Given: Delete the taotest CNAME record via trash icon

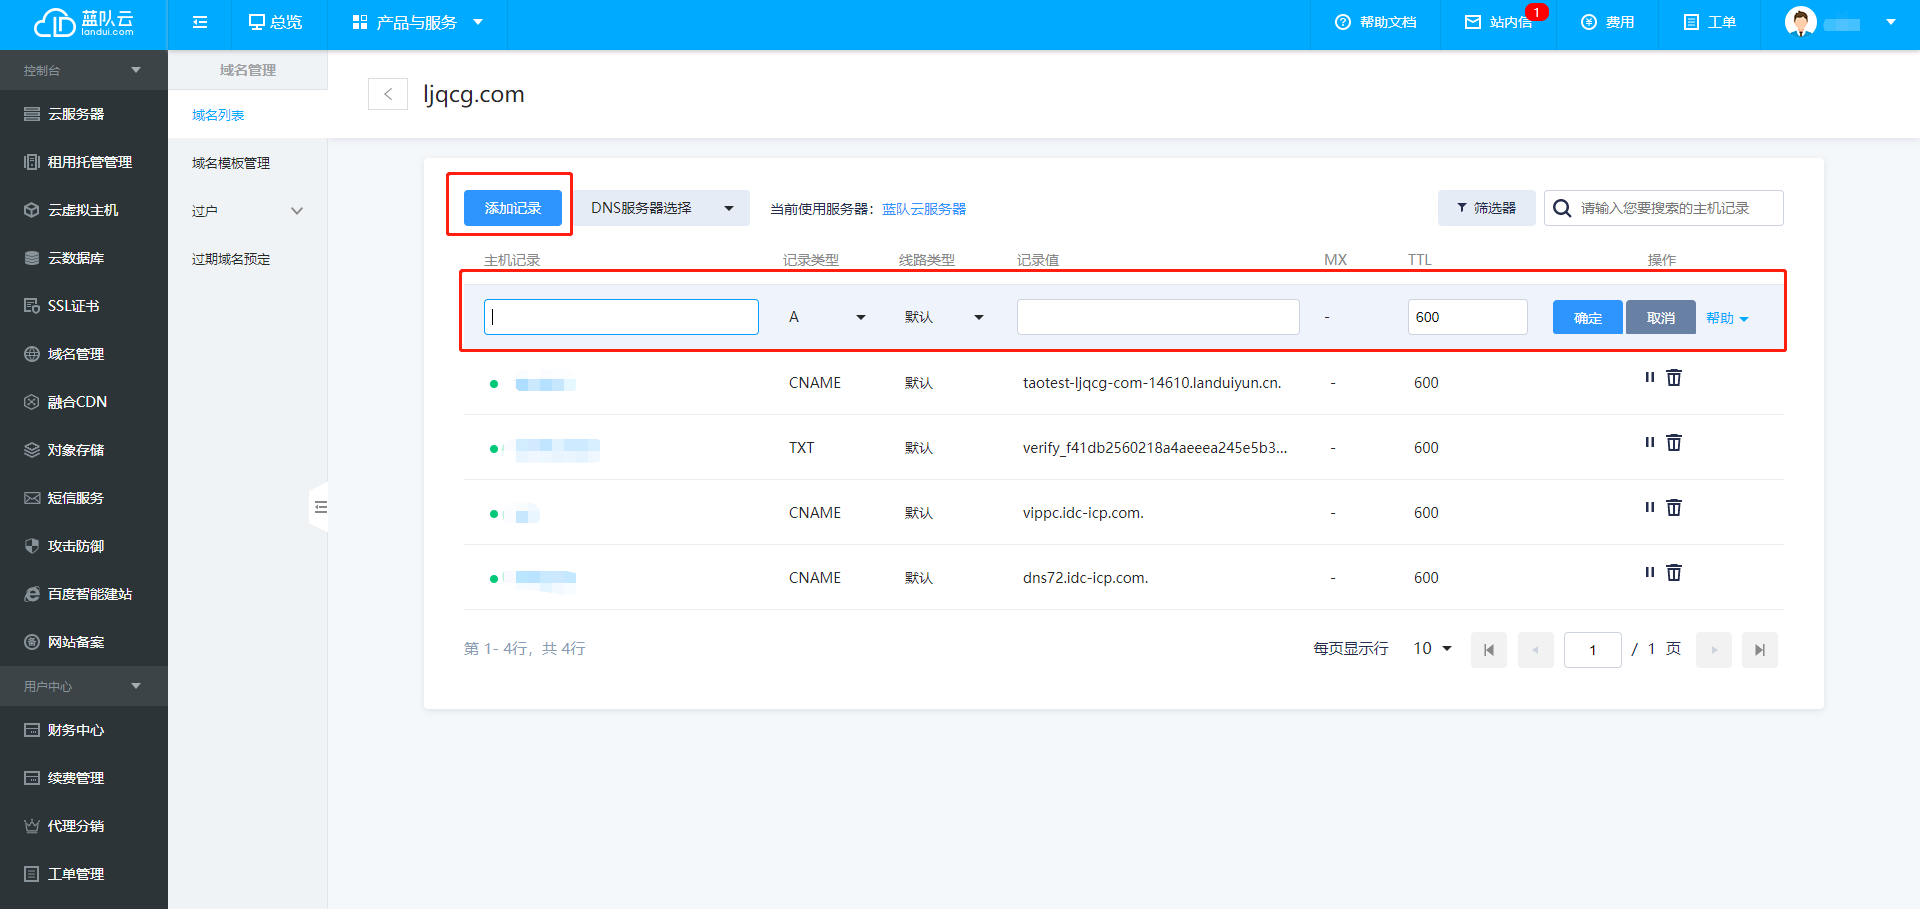Looking at the screenshot, I should 1674,378.
